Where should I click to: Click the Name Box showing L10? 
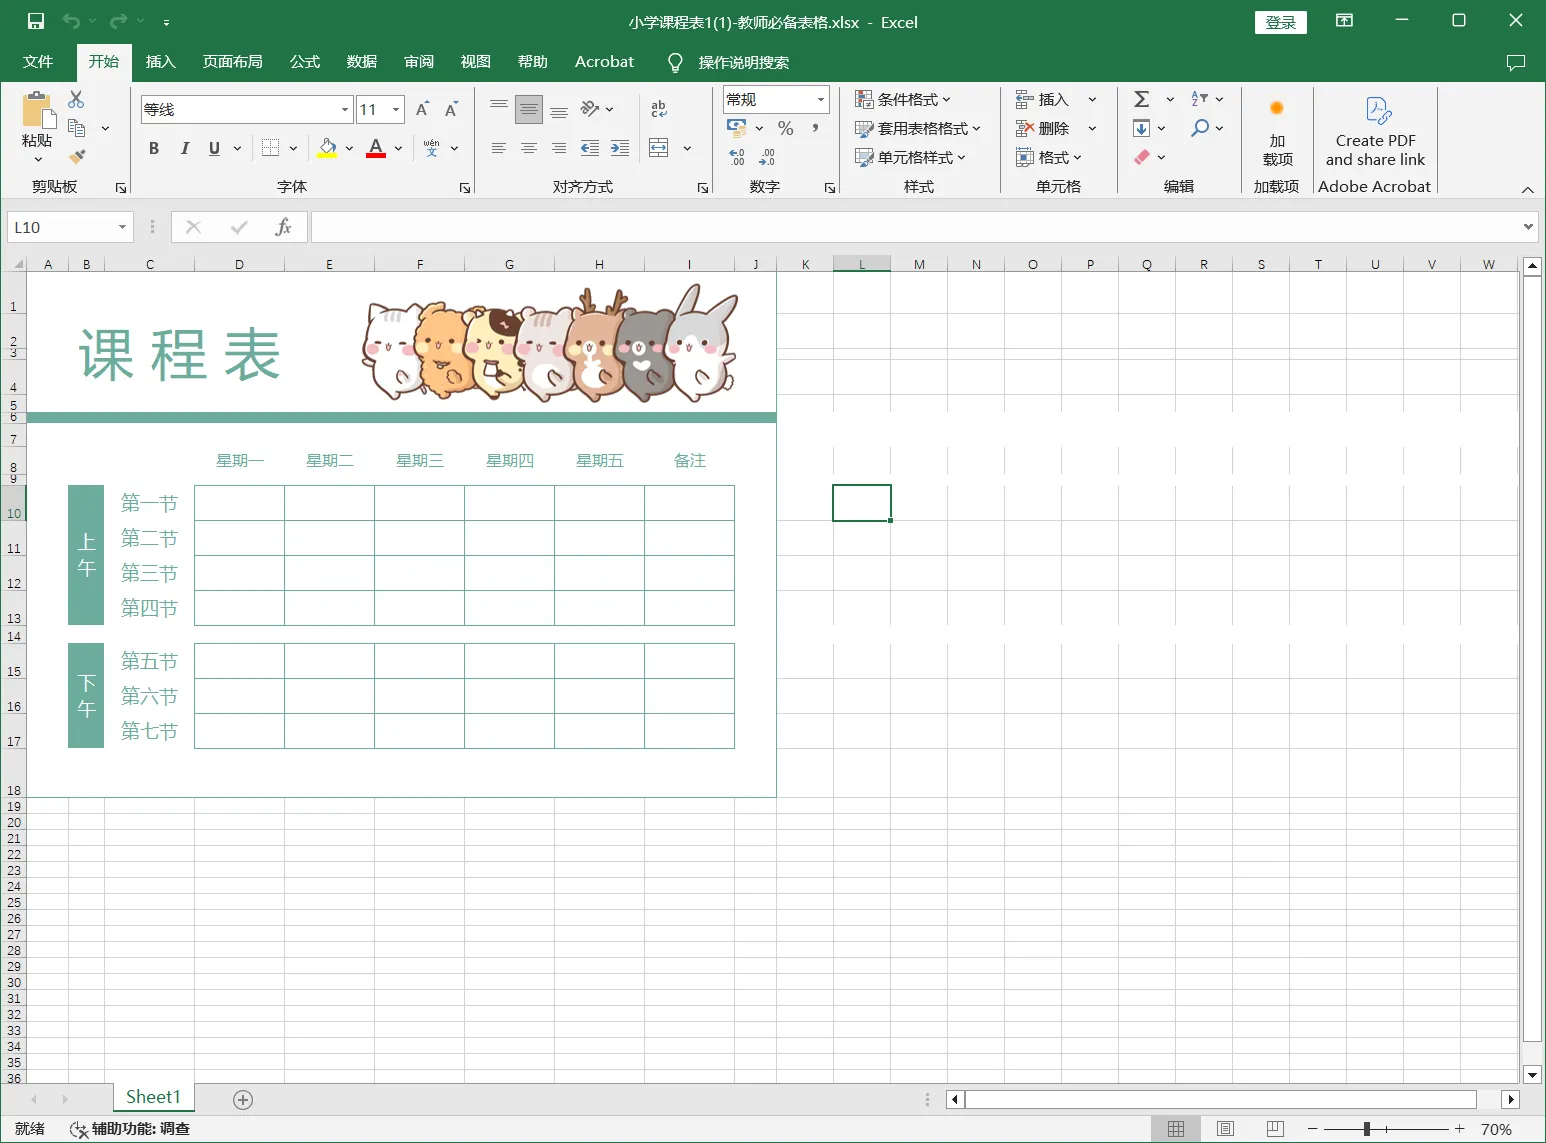pos(62,227)
